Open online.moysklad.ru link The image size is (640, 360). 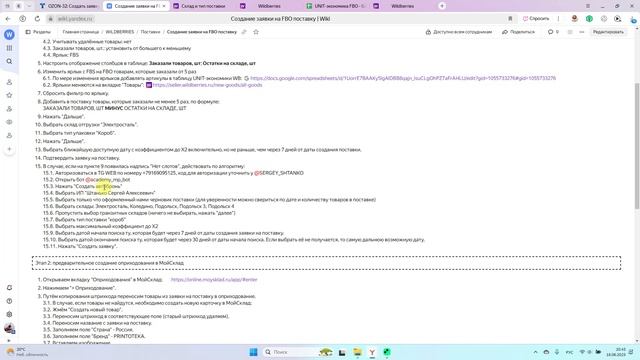click(x=214, y=280)
